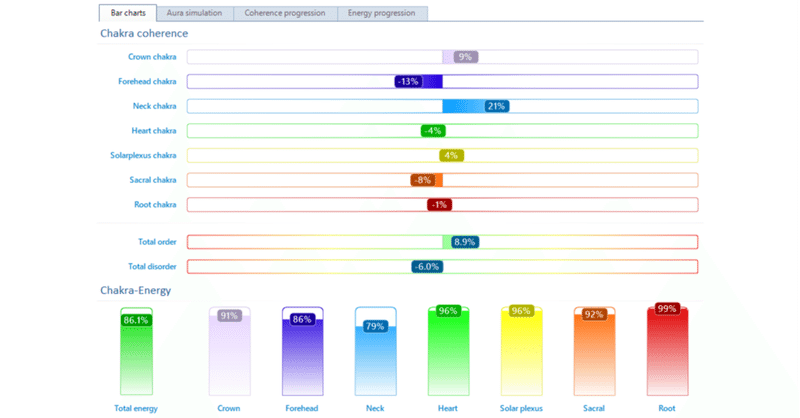Select the Total order label
Image resolution: width=800 pixels, height=418 pixels.
(157, 241)
